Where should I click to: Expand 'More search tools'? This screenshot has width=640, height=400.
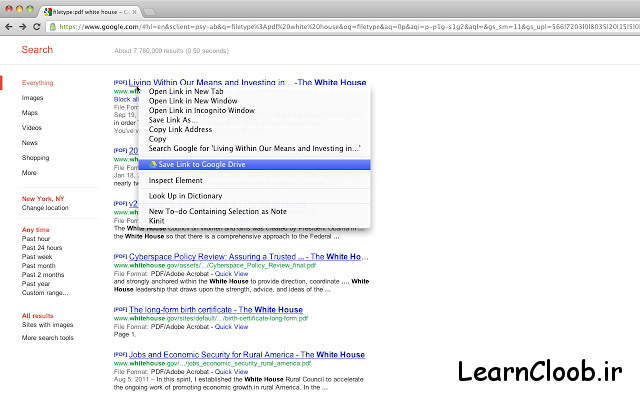[x=48, y=338]
